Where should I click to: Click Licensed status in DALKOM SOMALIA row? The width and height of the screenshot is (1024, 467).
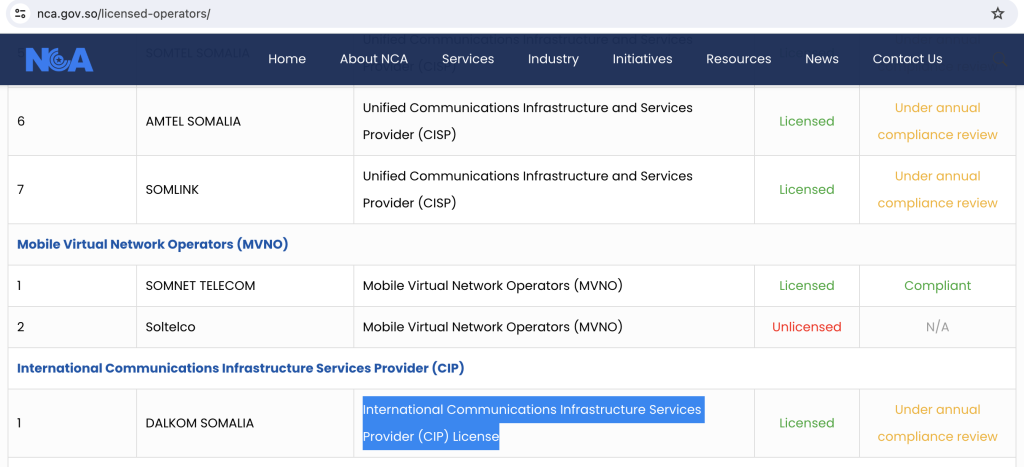tap(807, 423)
